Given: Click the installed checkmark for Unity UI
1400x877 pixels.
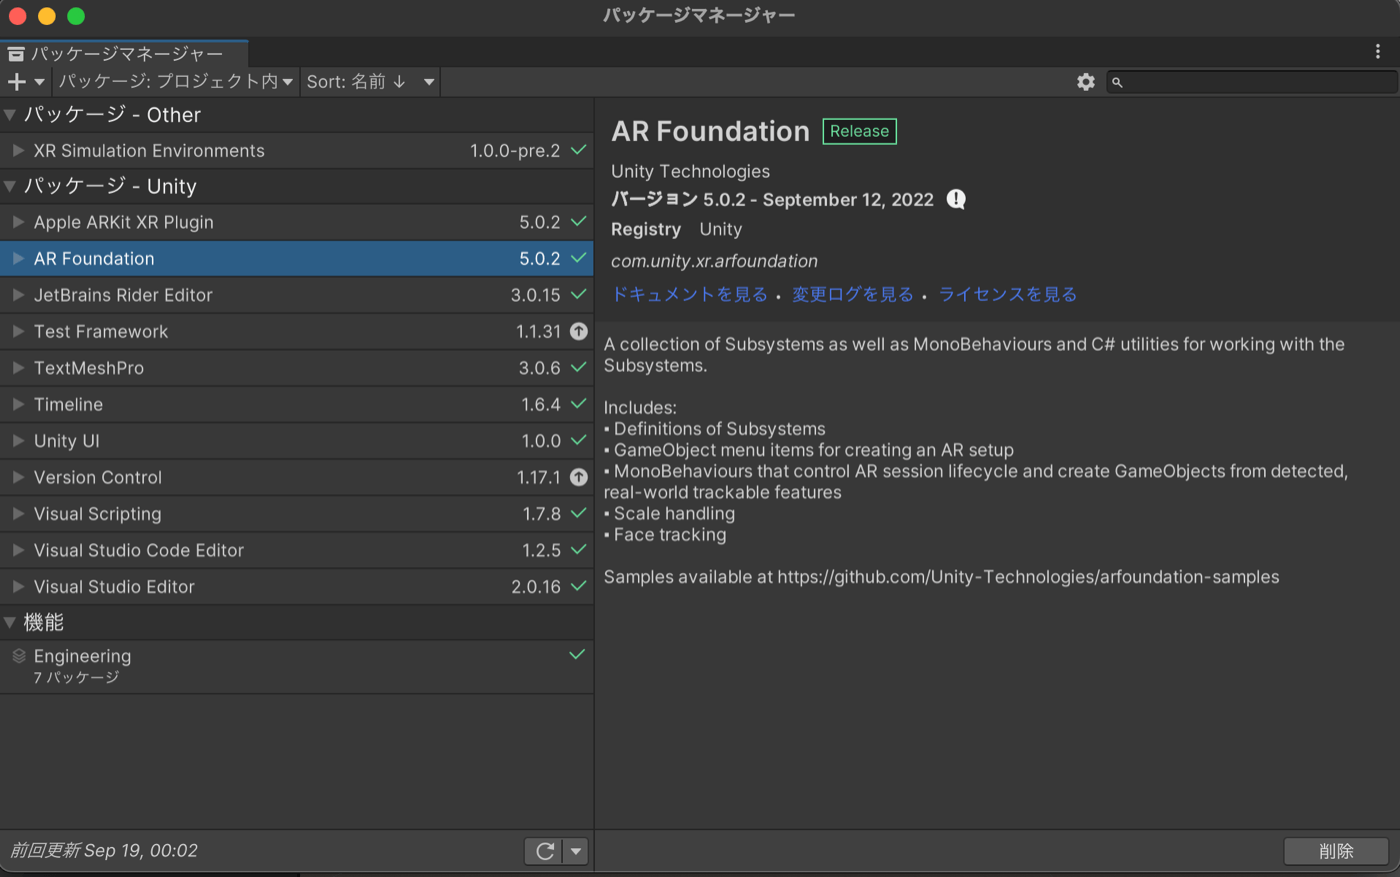Looking at the screenshot, I should [x=578, y=441].
